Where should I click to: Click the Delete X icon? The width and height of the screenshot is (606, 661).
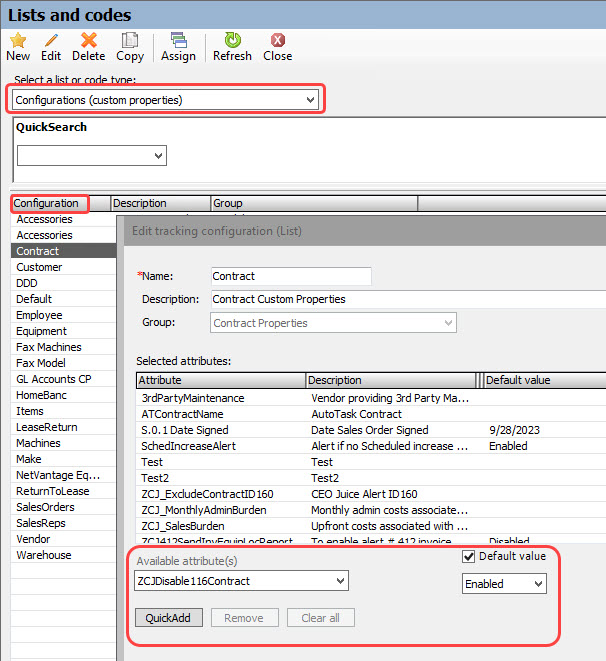[89, 40]
